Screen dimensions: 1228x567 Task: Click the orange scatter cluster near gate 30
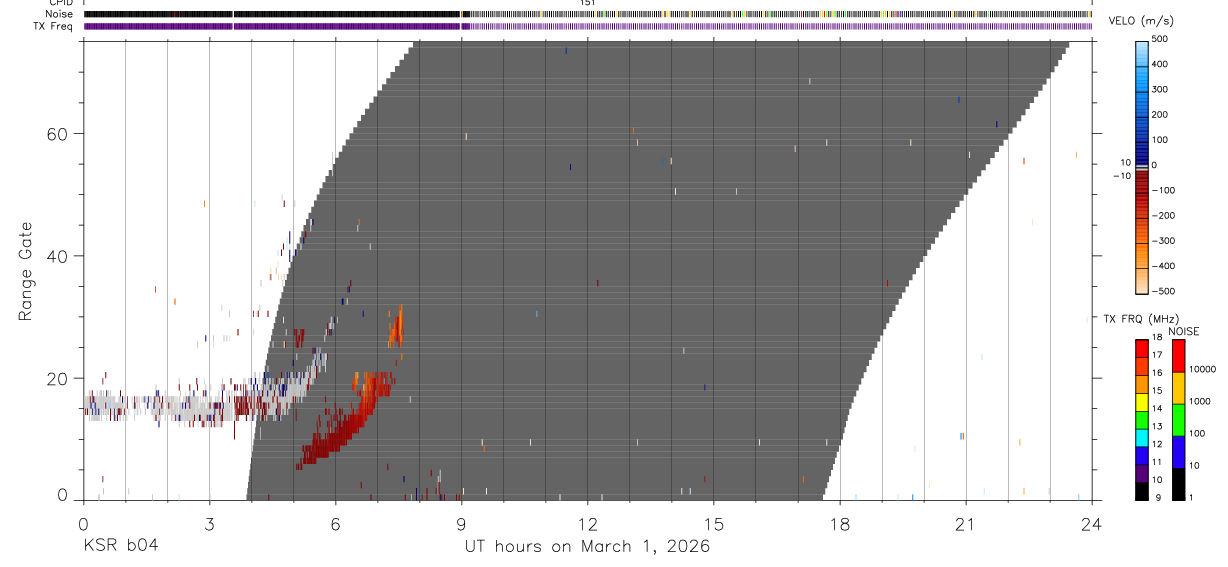click(x=396, y=327)
